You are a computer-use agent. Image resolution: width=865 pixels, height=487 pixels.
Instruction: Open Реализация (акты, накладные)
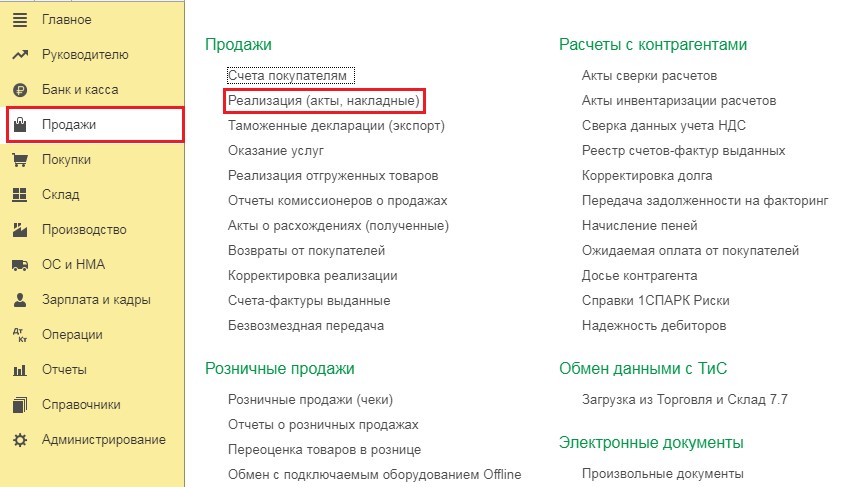[x=324, y=101]
